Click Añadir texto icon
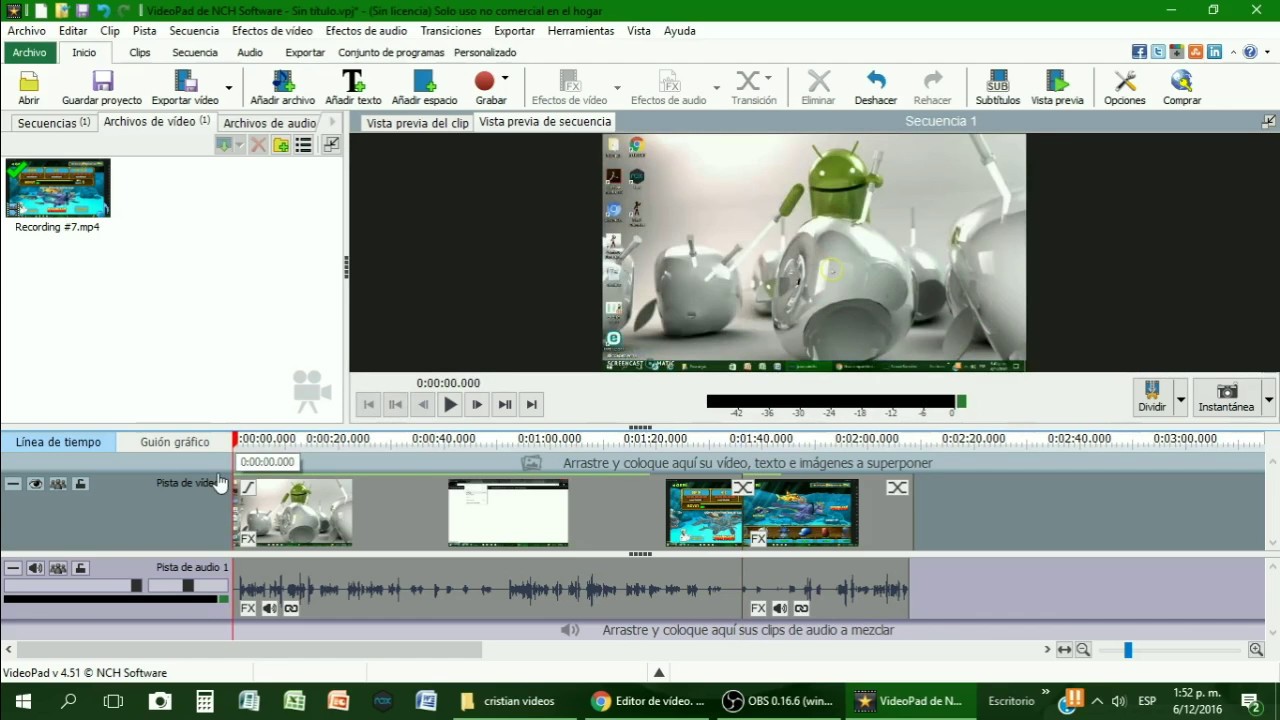 click(353, 81)
